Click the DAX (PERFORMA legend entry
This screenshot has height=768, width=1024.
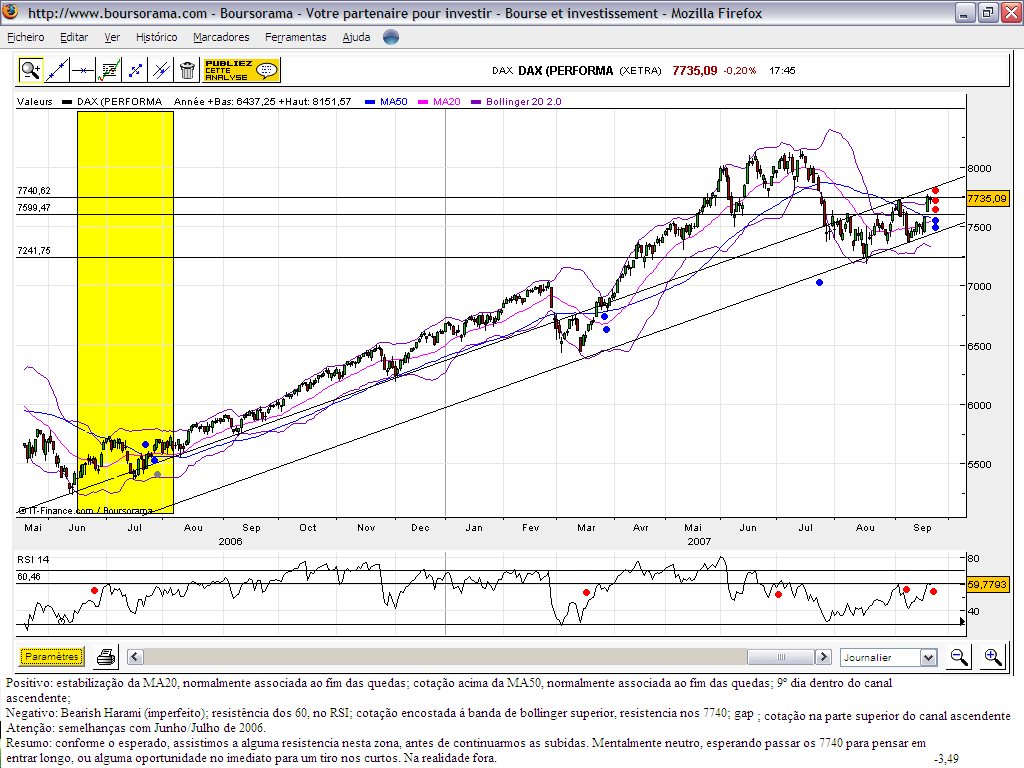point(120,102)
